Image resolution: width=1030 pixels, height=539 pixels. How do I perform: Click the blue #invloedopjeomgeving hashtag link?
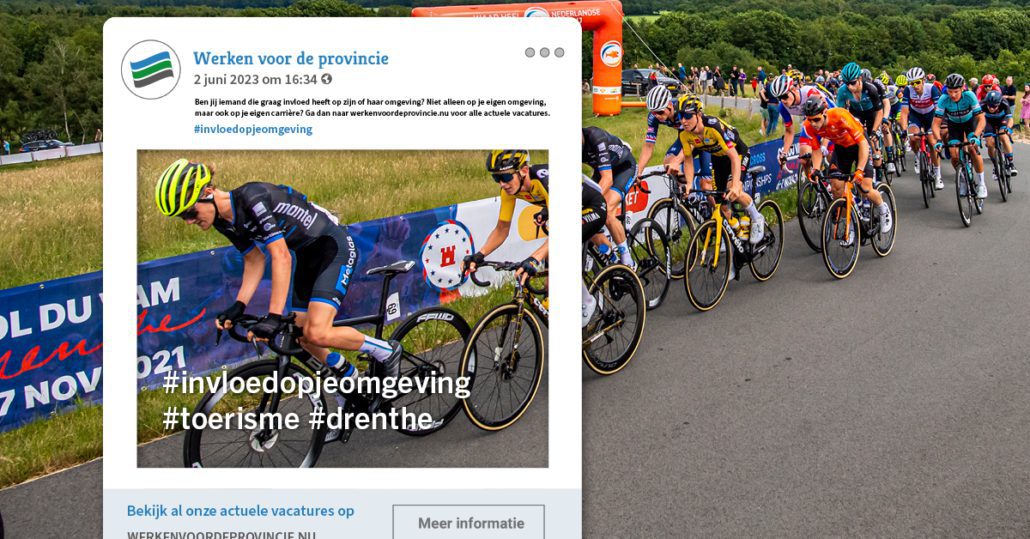pos(253,129)
